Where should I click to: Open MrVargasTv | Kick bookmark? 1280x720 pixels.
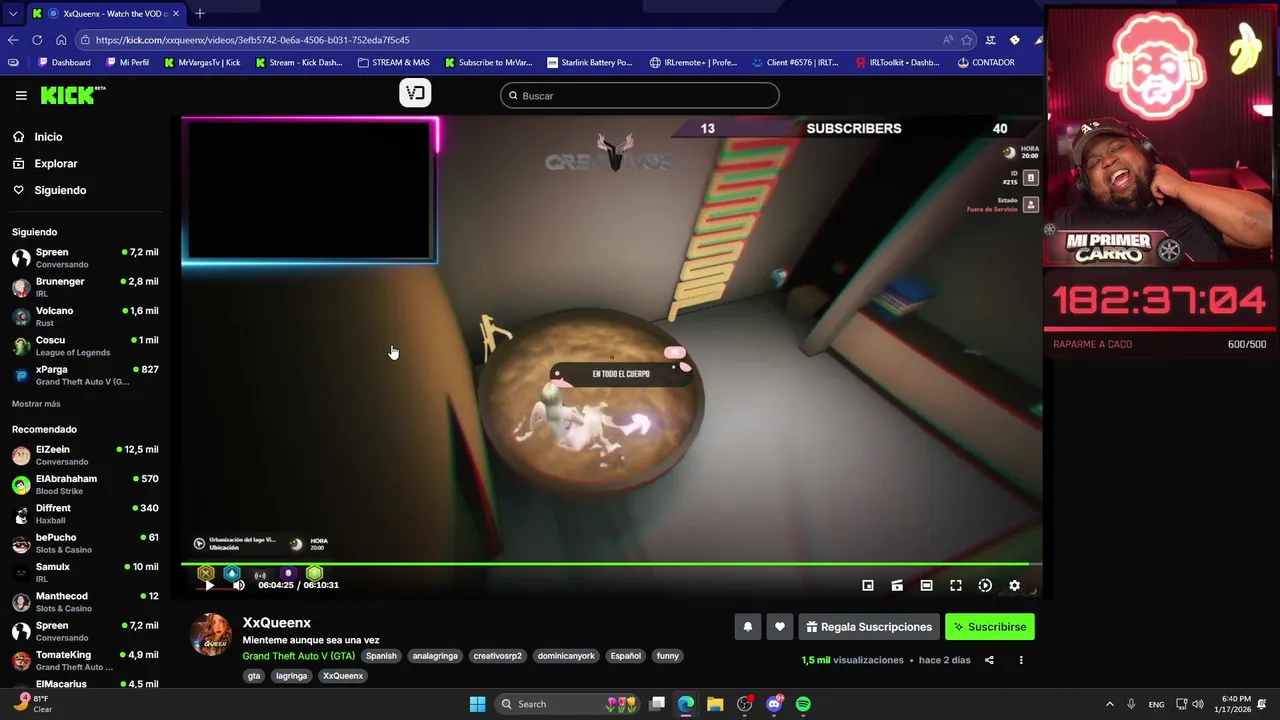click(x=202, y=62)
